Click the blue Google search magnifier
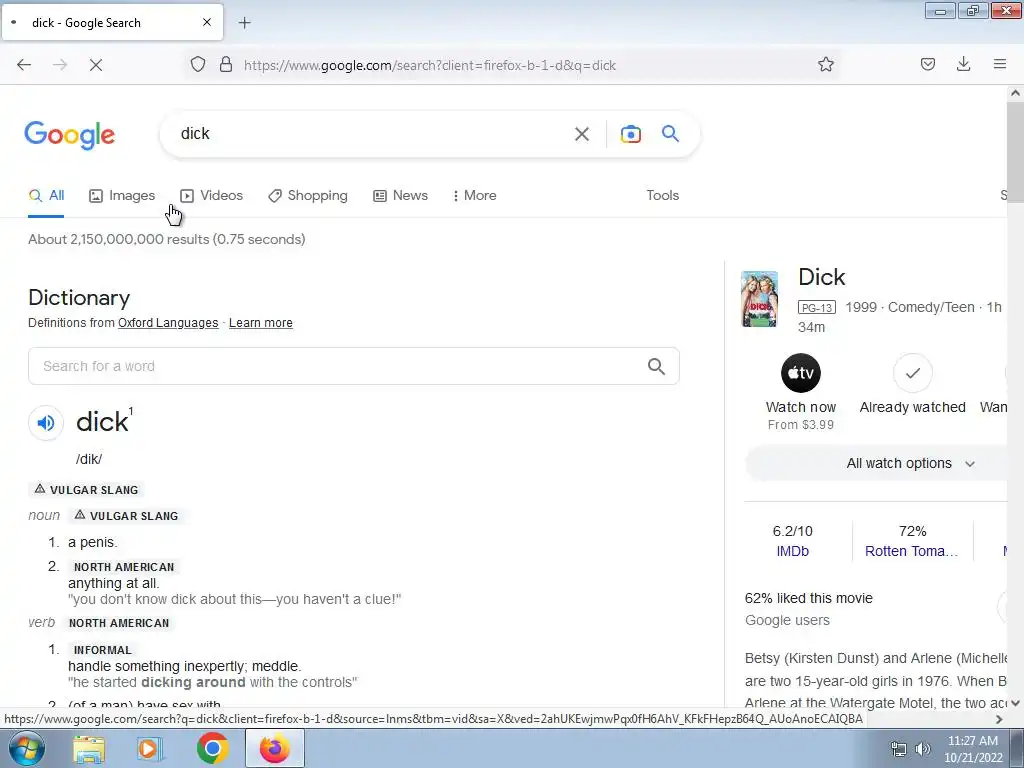The height and width of the screenshot is (768, 1024). click(x=670, y=134)
